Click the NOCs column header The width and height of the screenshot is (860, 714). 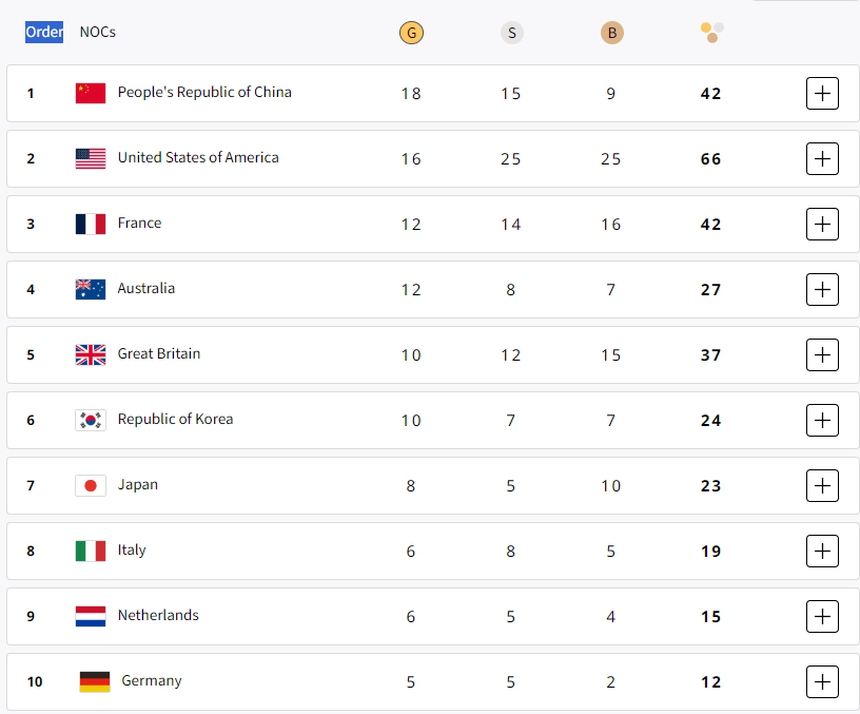point(97,32)
